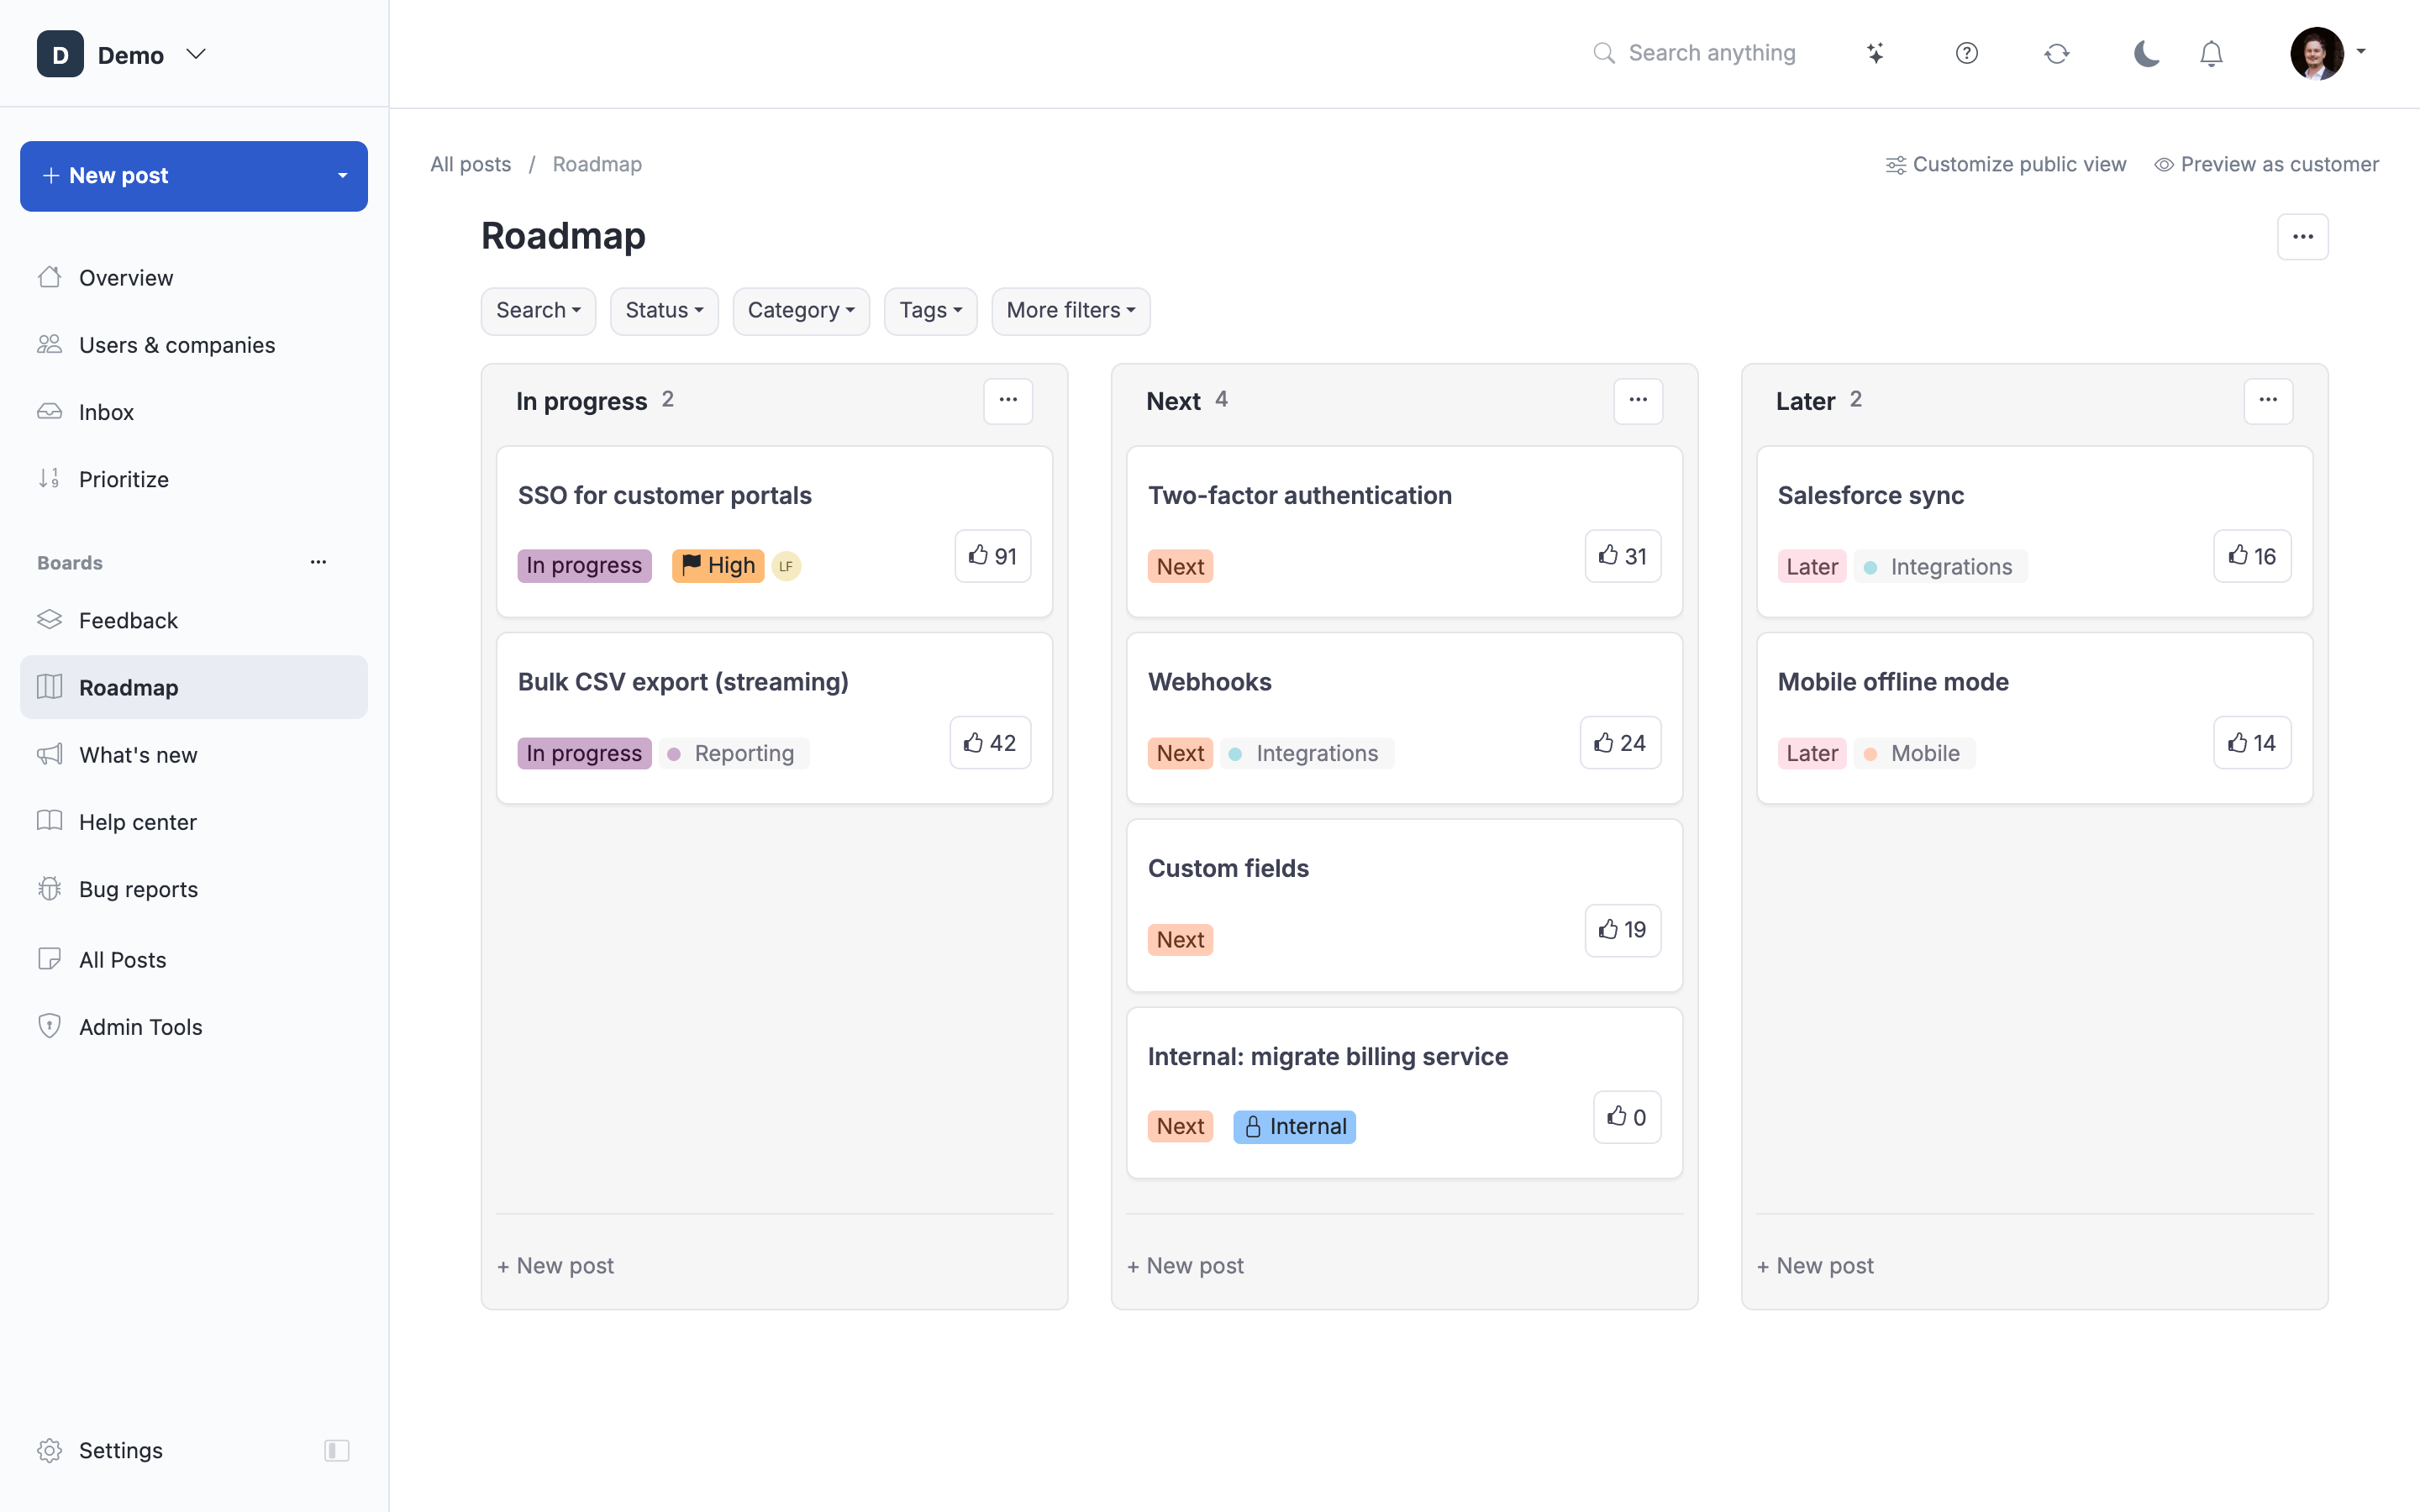This screenshot has height=1512, width=2420.
Task: Expand the Demo workspace switcher
Action: (122, 54)
